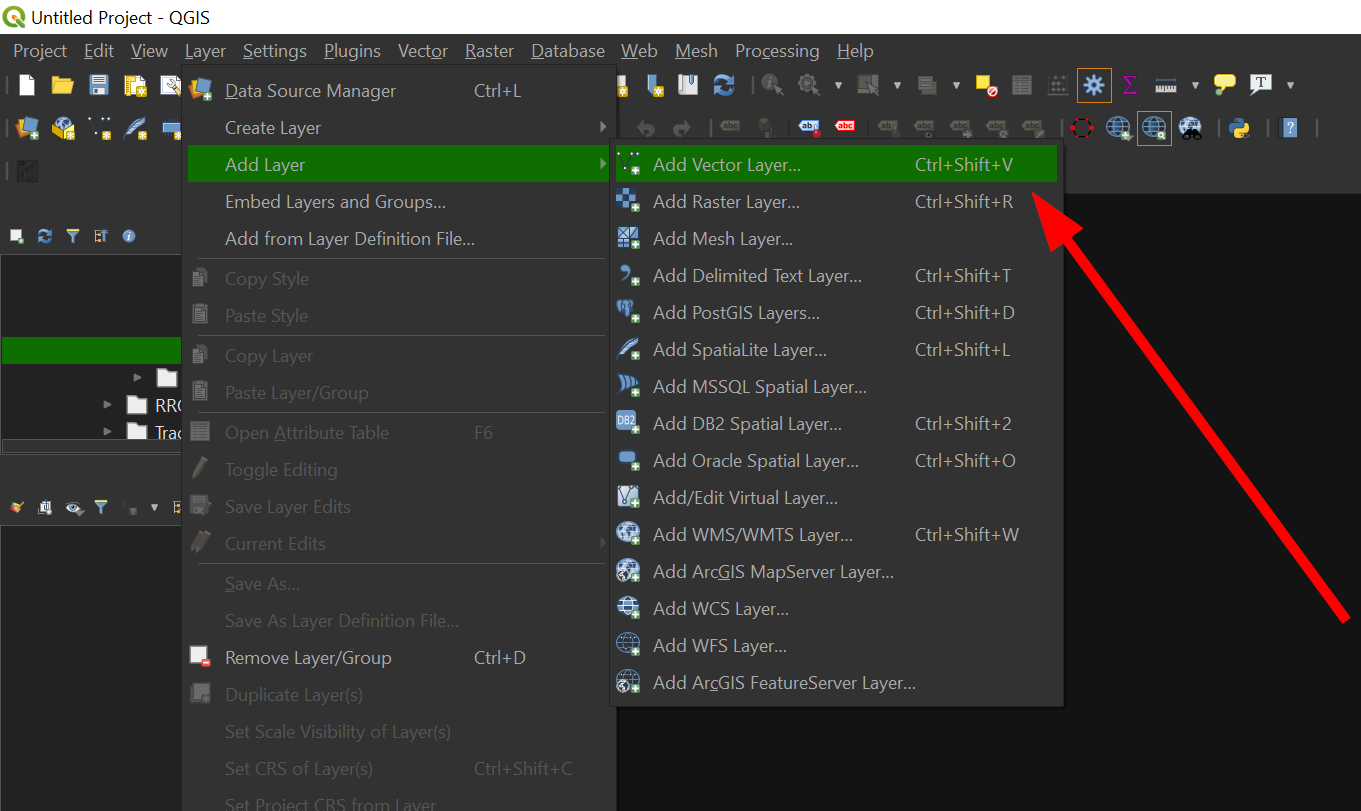
Task: Choose Add ArcGIS FeatureServer Layer entry
Action: click(834, 682)
